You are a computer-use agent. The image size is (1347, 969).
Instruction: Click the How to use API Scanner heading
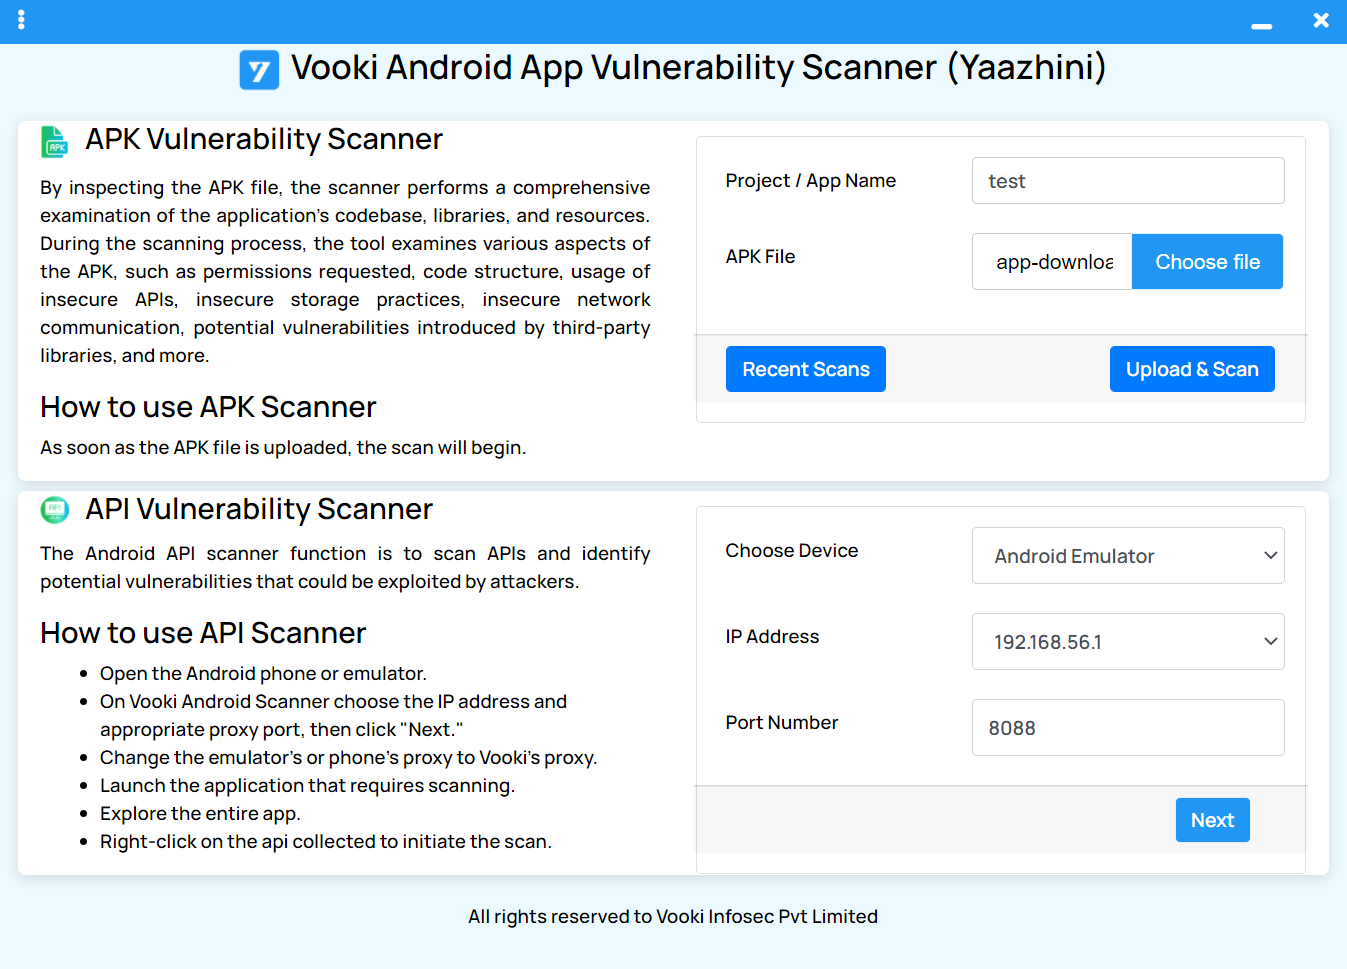(203, 633)
